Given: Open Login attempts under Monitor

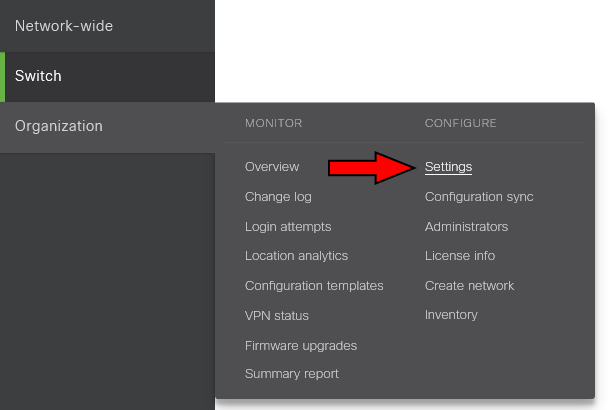Looking at the screenshot, I should tap(288, 227).
